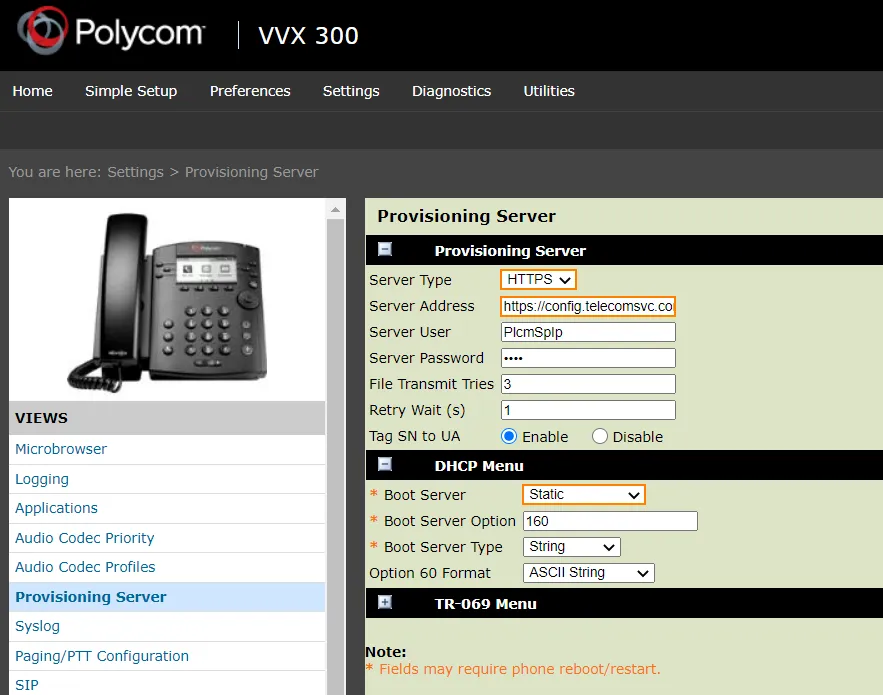Click the Retry Wait (s) field
The width and height of the screenshot is (883, 695).
coord(588,409)
